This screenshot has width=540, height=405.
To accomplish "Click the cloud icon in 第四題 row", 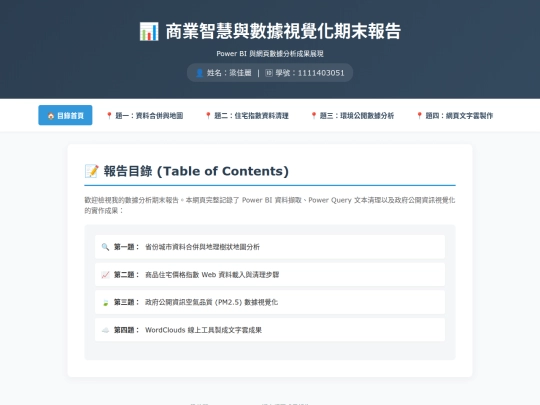I will 105,330.
